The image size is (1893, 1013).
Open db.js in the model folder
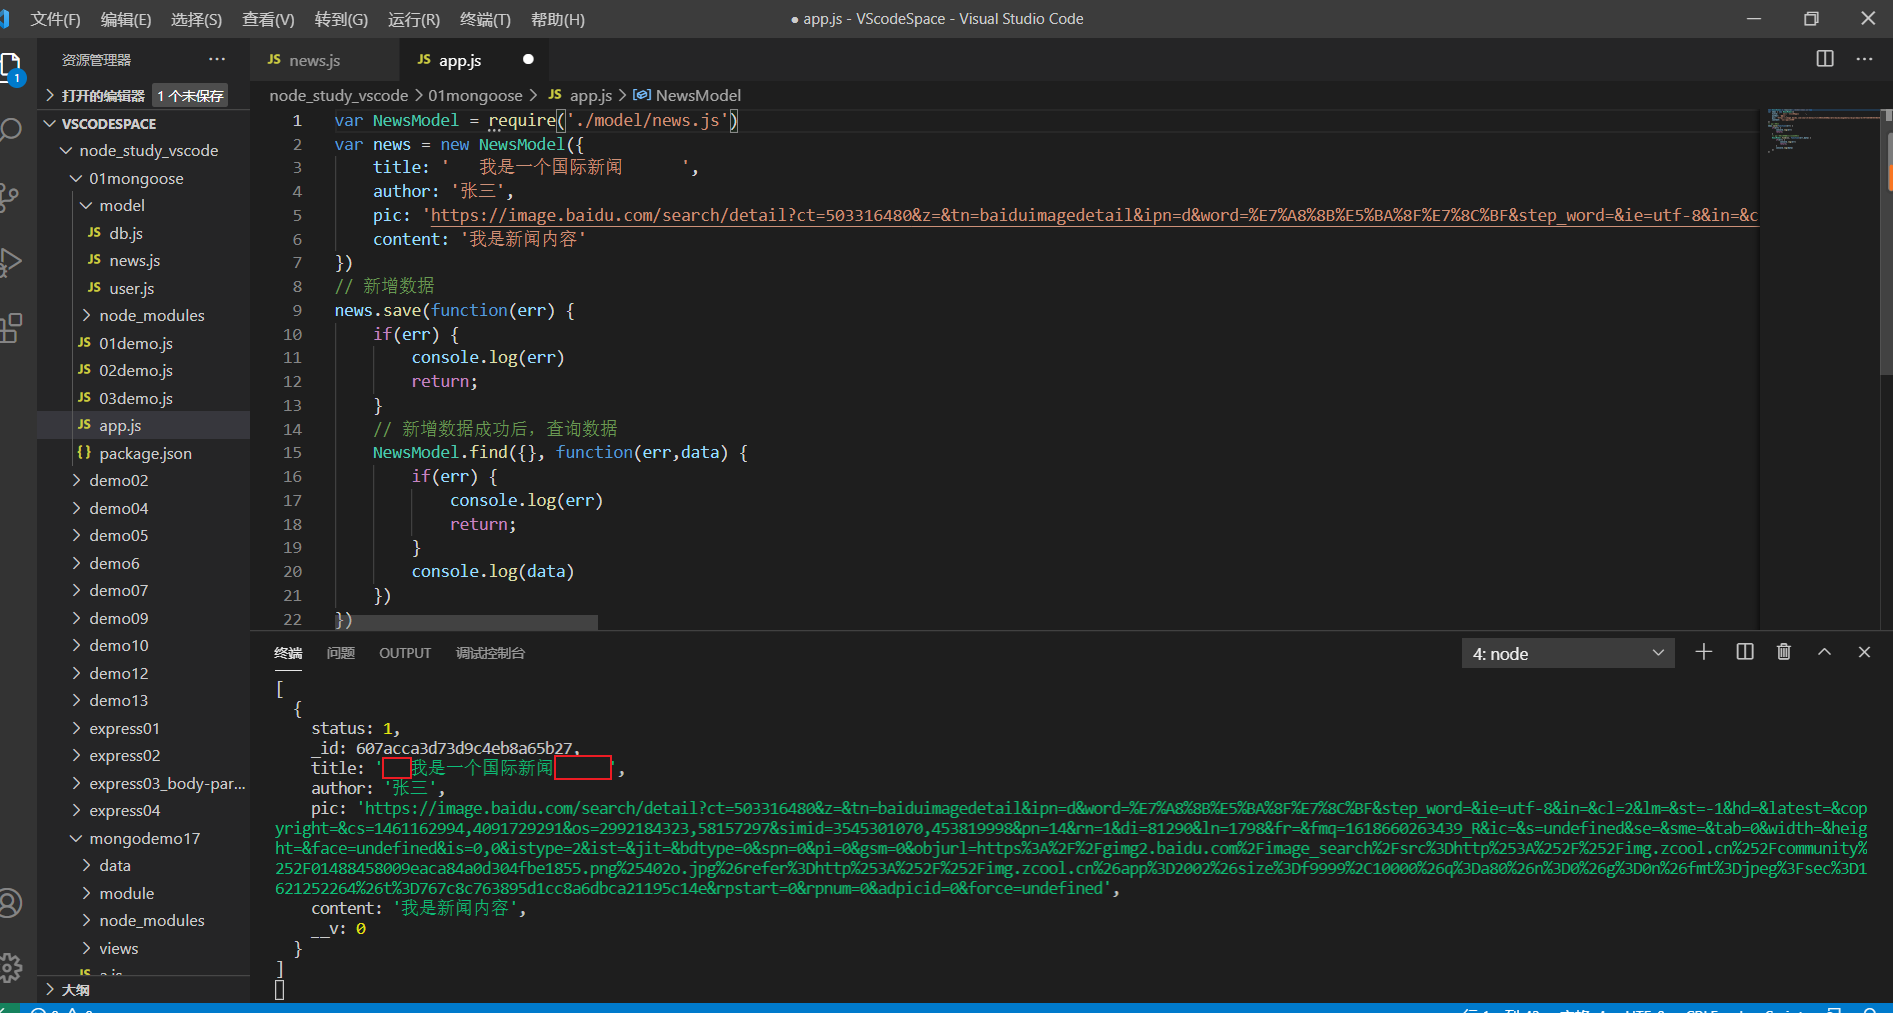click(144, 233)
